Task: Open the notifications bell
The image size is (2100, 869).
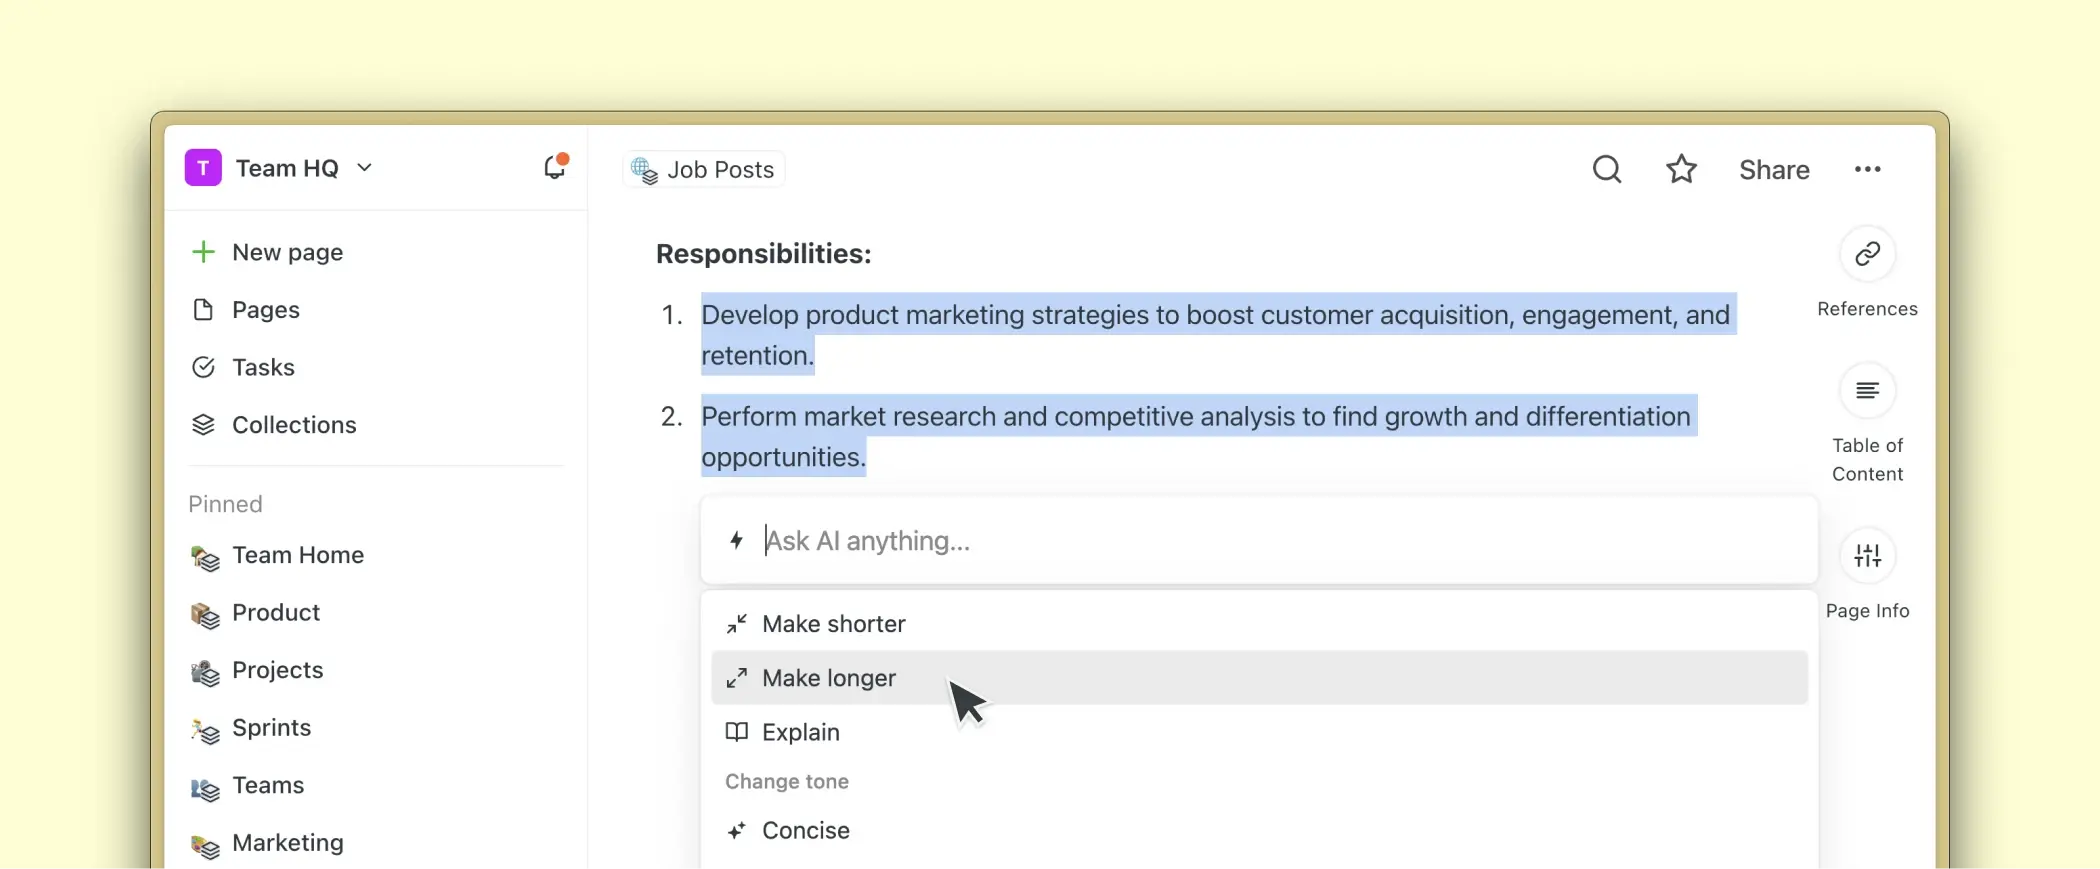Action: click(554, 168)
